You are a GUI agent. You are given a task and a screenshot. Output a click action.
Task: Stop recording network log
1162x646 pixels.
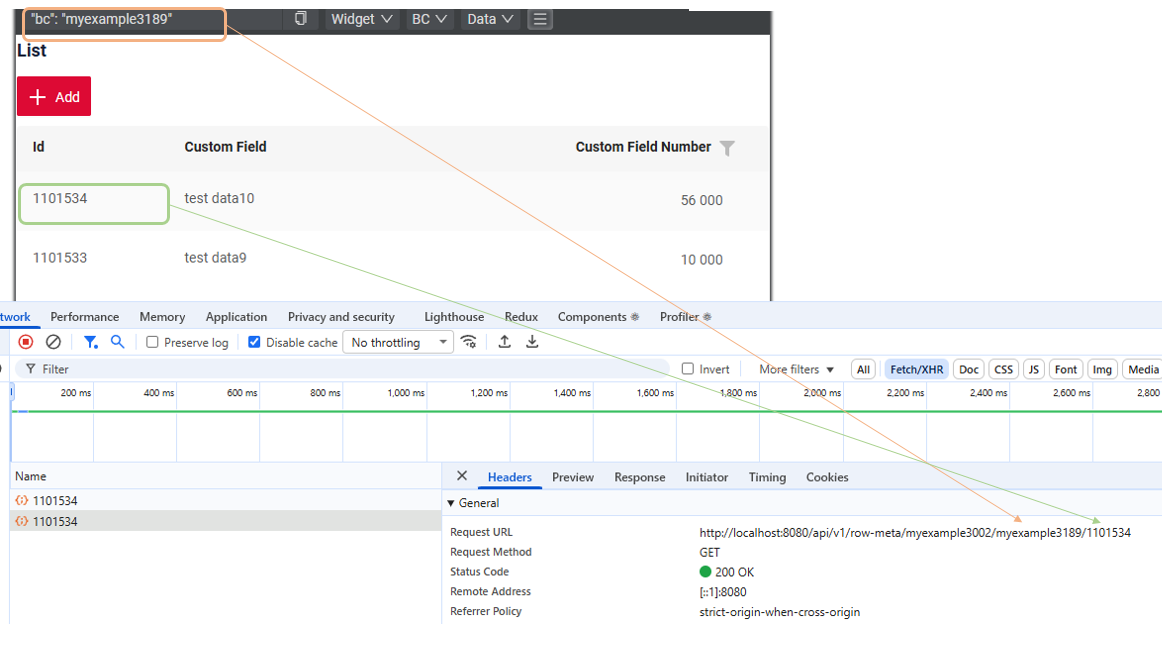click(26, 342)
